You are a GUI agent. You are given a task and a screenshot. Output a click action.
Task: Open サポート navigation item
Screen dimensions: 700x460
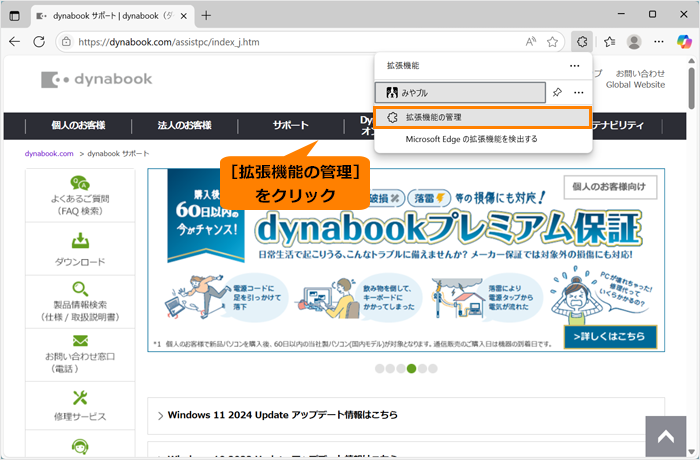coord(291,125)
